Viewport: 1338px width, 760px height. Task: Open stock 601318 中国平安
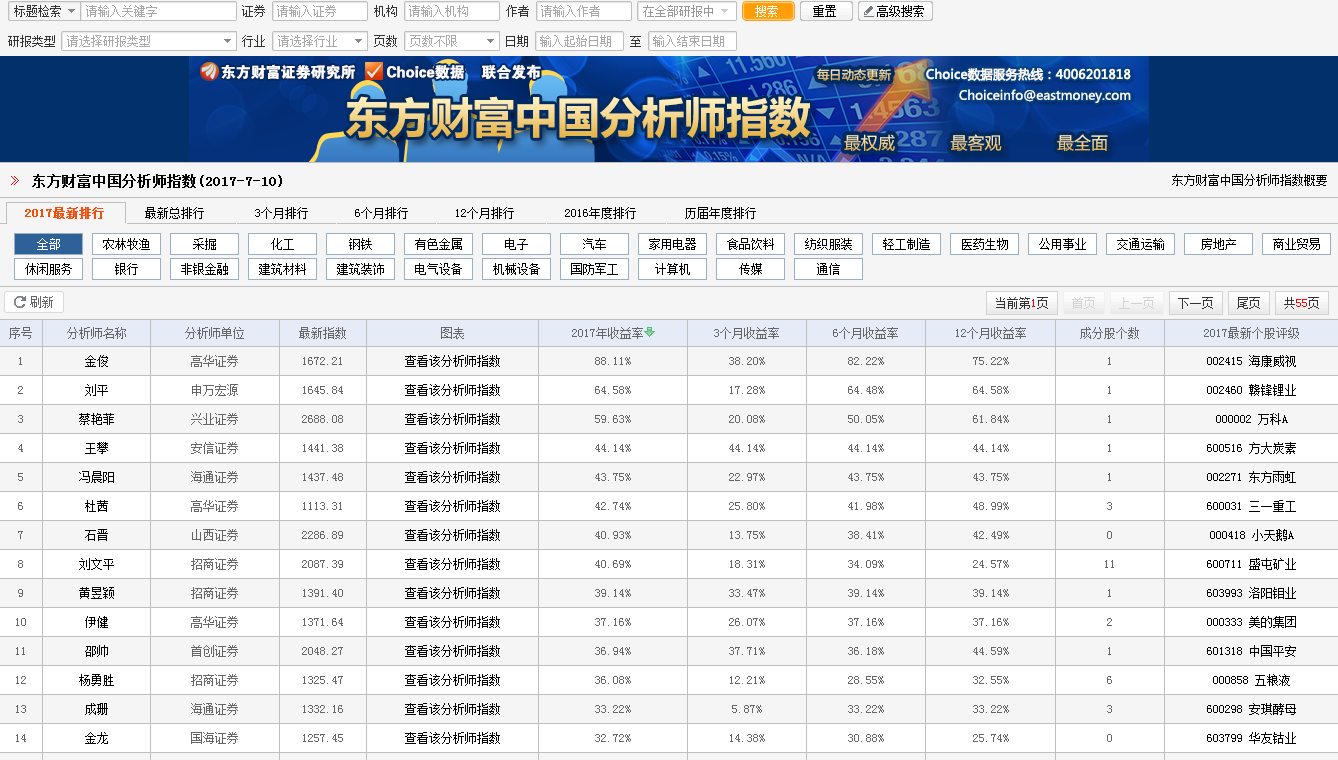coord(1251,651)
